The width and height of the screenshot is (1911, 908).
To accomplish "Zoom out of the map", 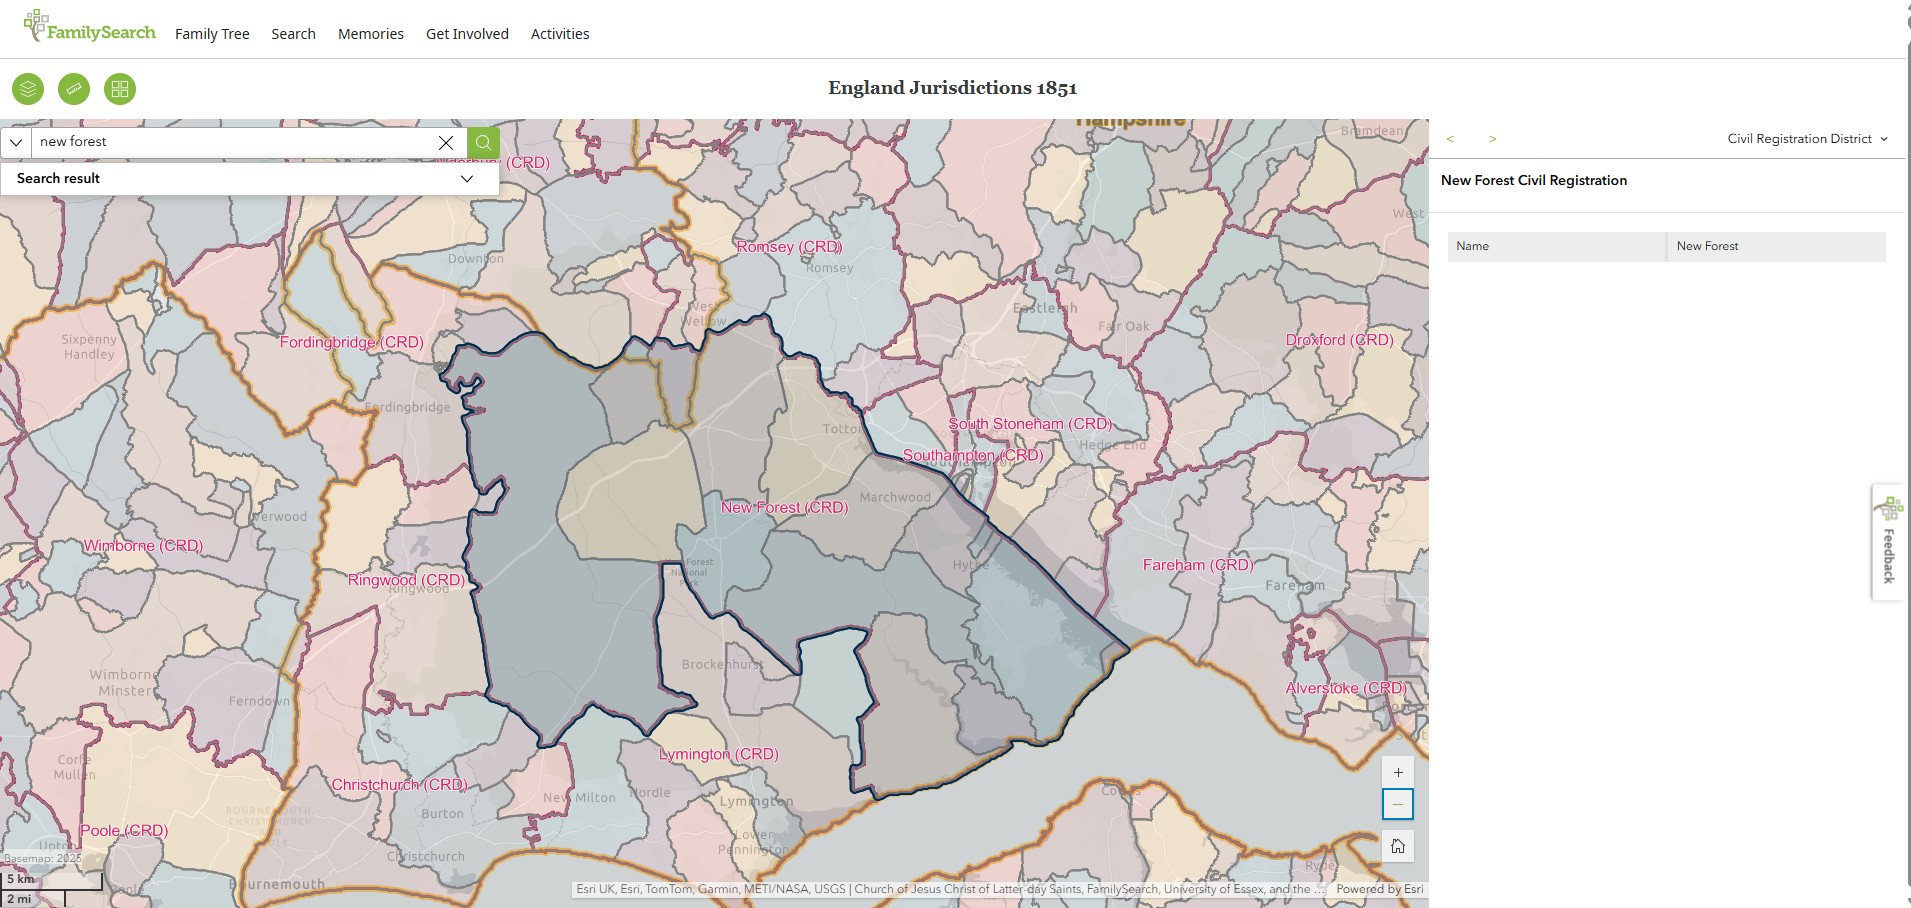I will 1397,804.
